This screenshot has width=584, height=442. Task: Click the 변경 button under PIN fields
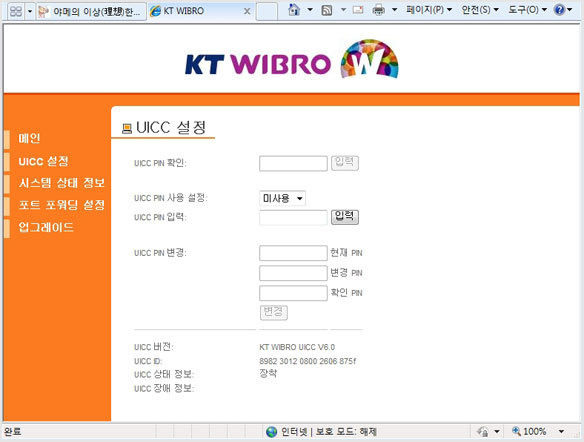pyautogui.click(x=274, y=312)
